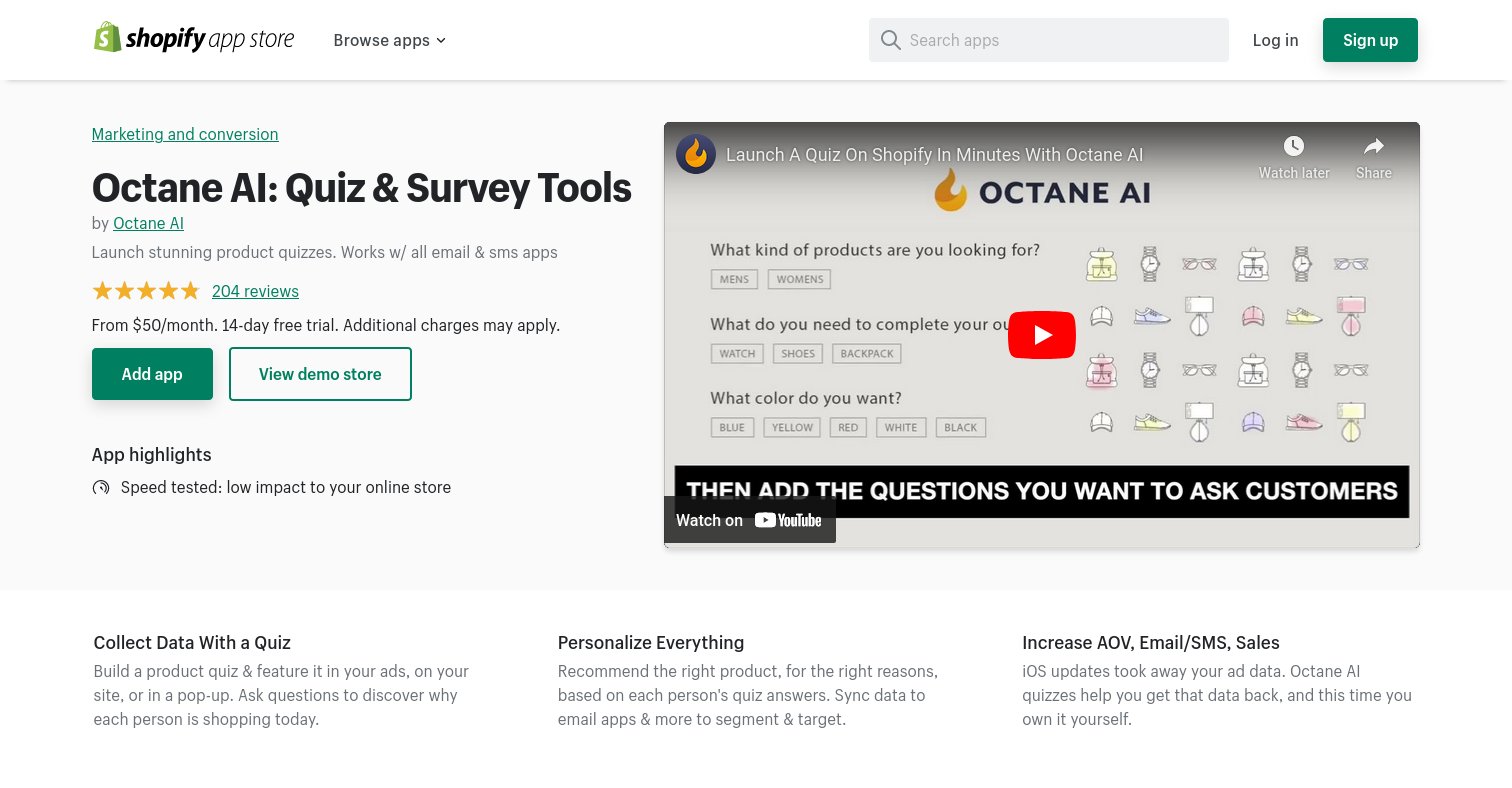Click the five-star rating icons
Viewport: 1512px width, 788px height.
pyautogui.click(x=146, y=291)
